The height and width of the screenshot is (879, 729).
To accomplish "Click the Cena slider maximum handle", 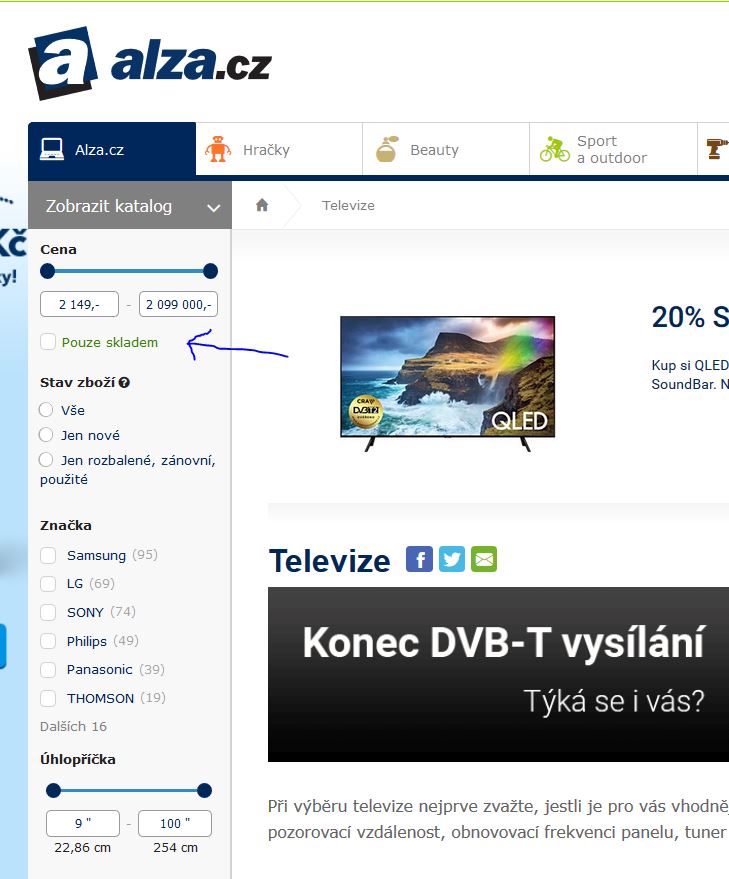I will pyautogui.click(x=210, y=271).
